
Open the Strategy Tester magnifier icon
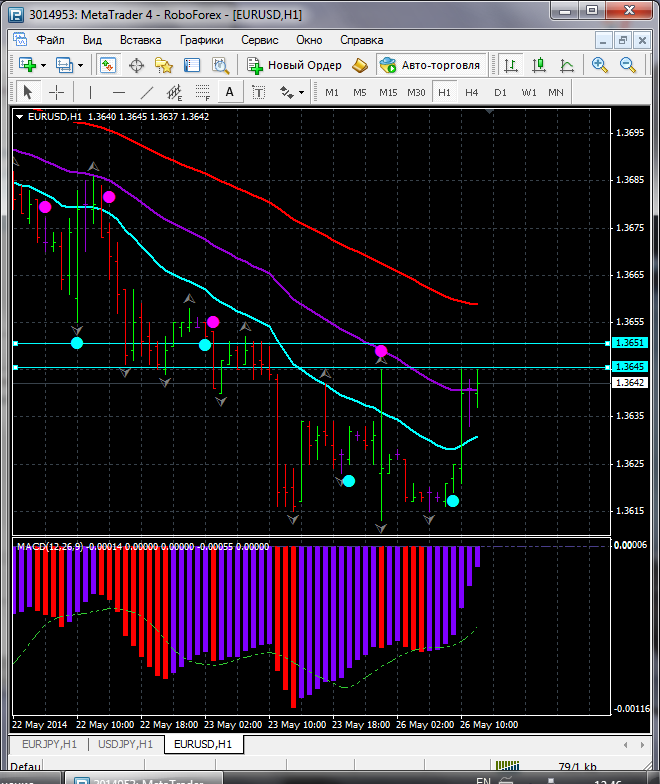(x=220, y=65)
